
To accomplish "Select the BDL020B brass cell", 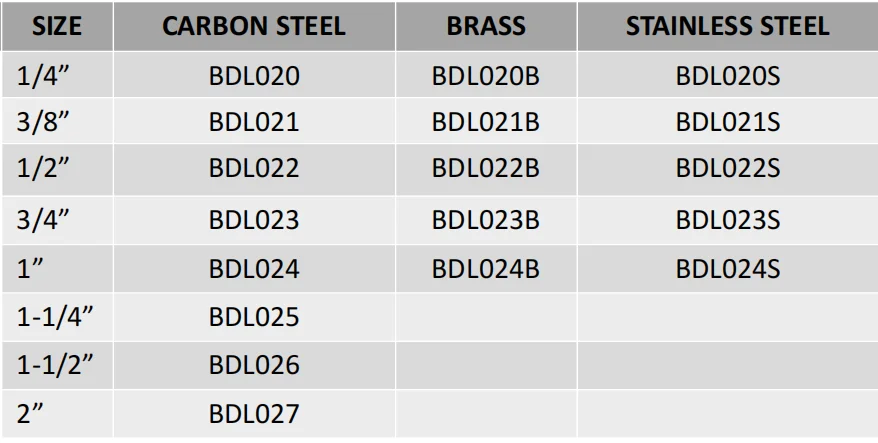I will tap(486, 75).
